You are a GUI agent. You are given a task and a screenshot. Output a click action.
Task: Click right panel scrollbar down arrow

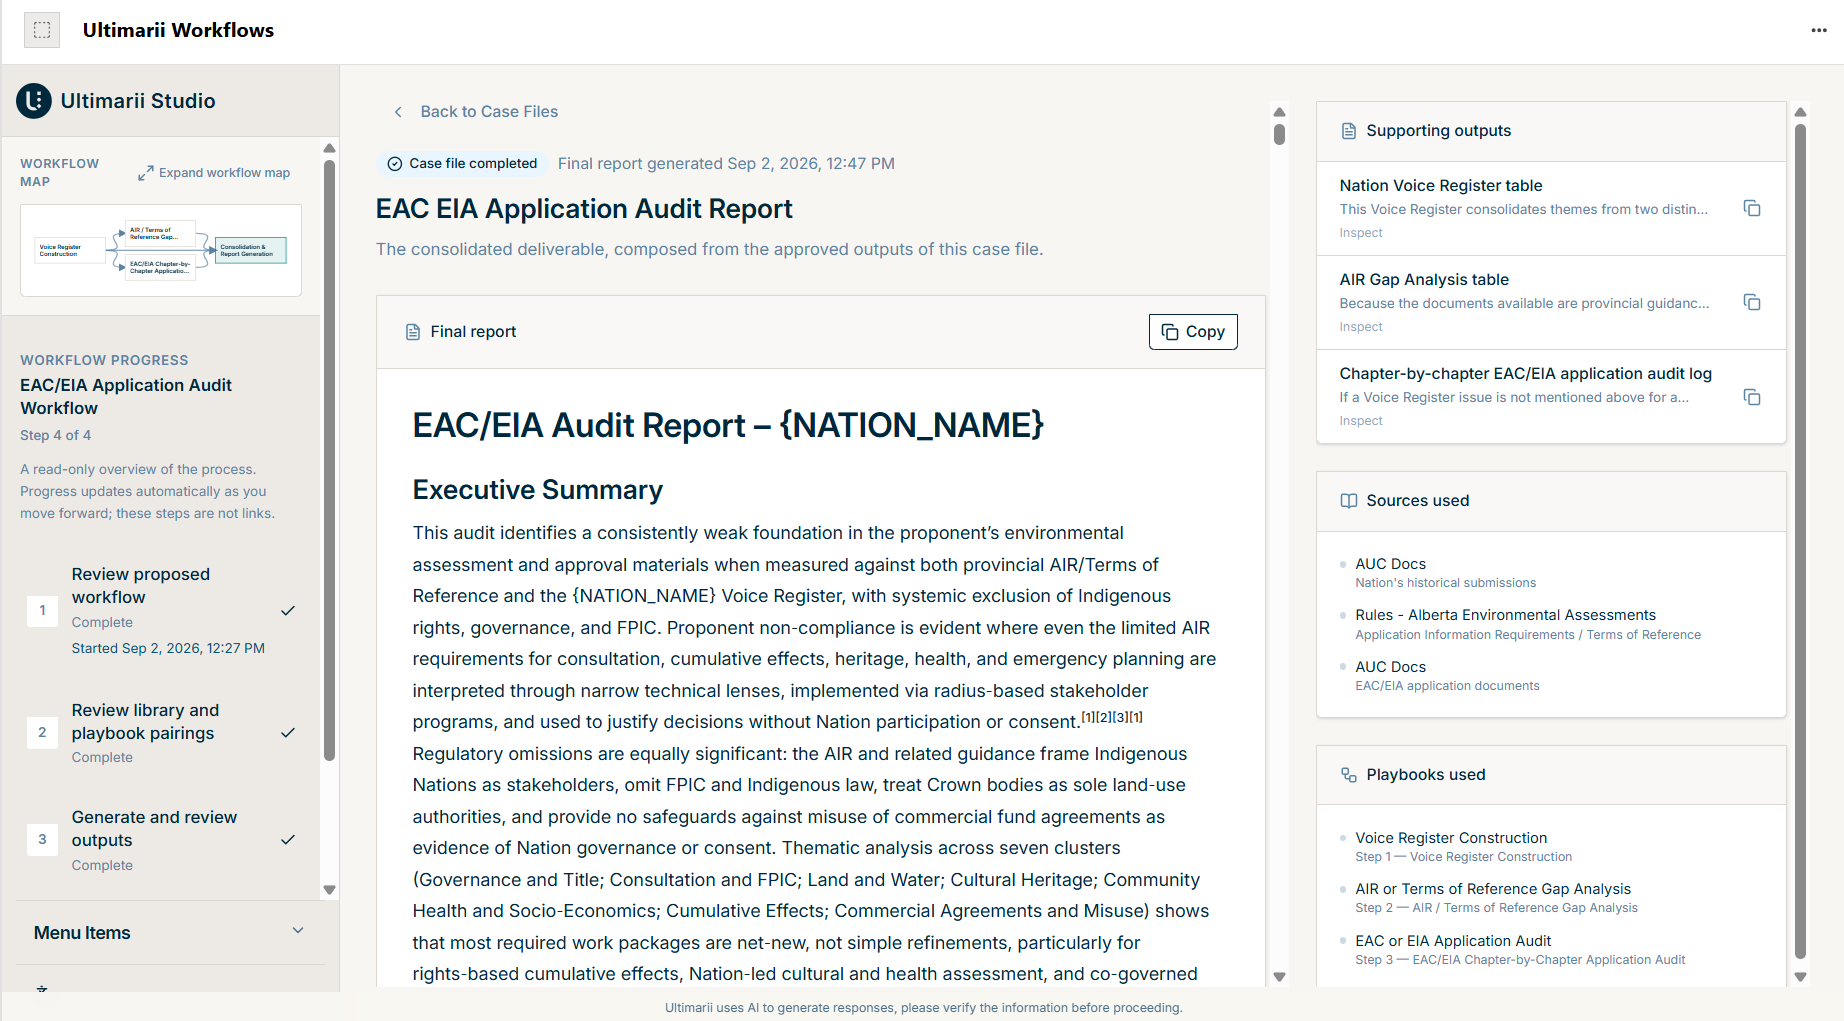coord(1800,977)
